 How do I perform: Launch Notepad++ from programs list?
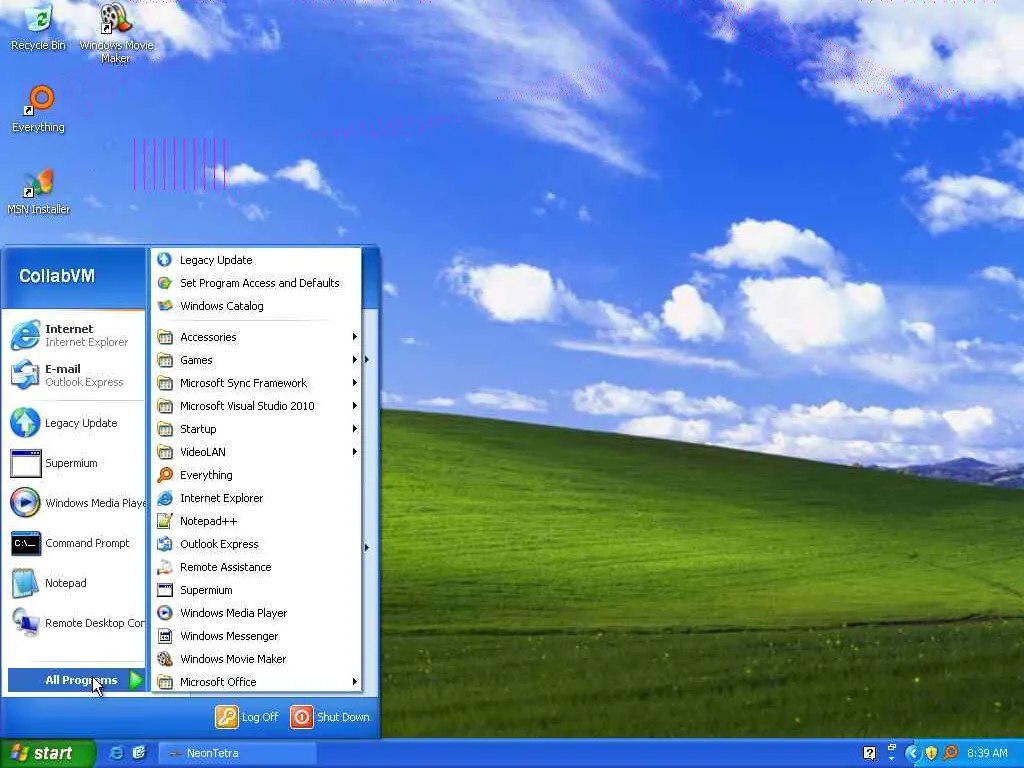[x=257, y=520]
